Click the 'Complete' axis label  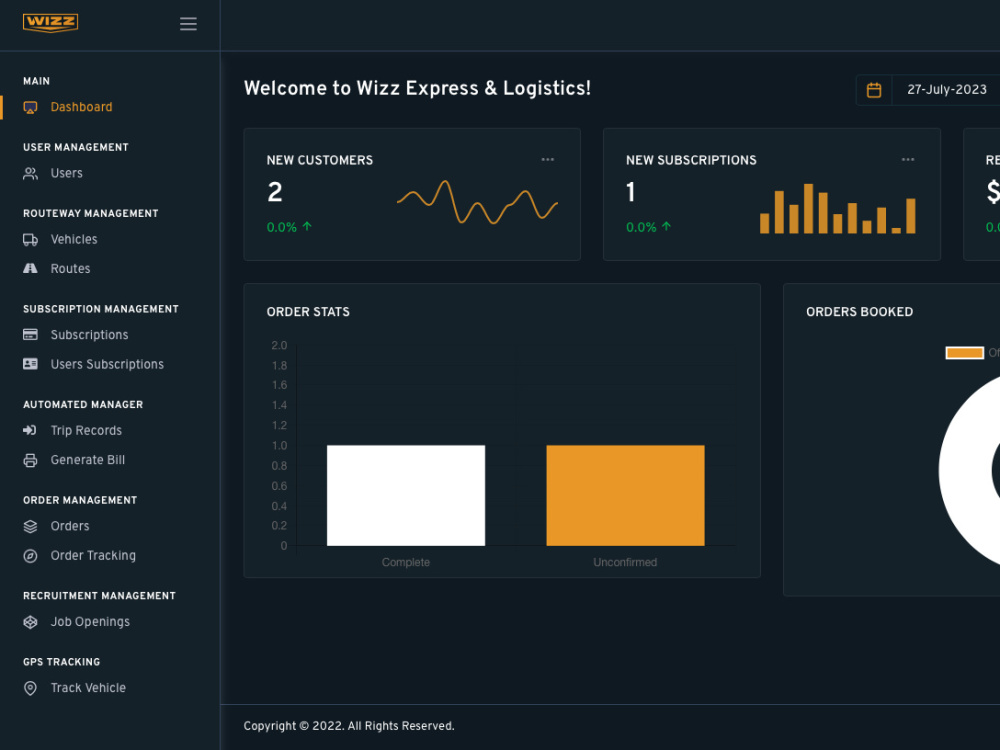coord(406,562)
